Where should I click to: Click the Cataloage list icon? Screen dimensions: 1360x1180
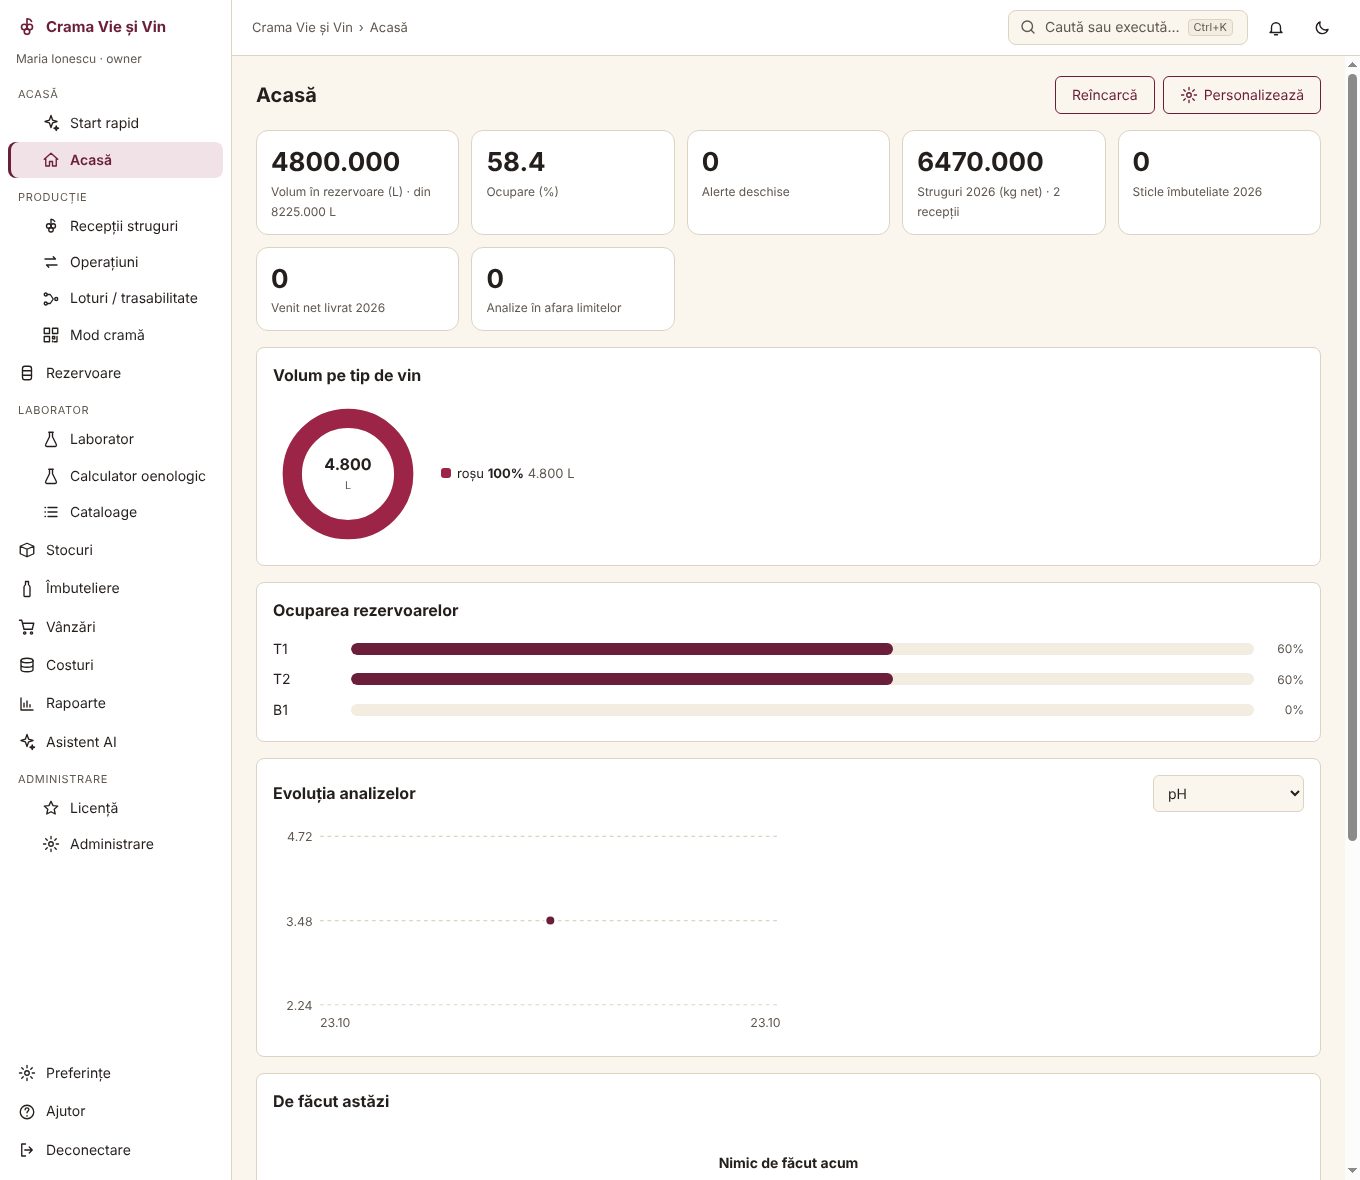[51, 512]
